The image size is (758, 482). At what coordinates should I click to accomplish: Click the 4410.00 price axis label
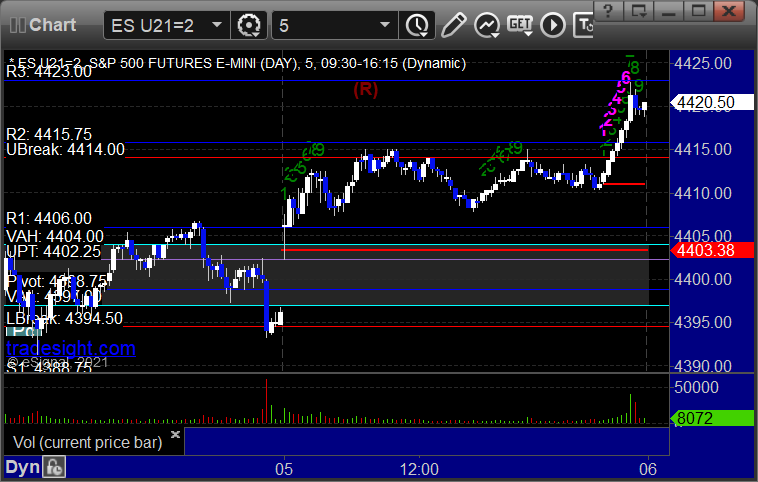(703, 193)
